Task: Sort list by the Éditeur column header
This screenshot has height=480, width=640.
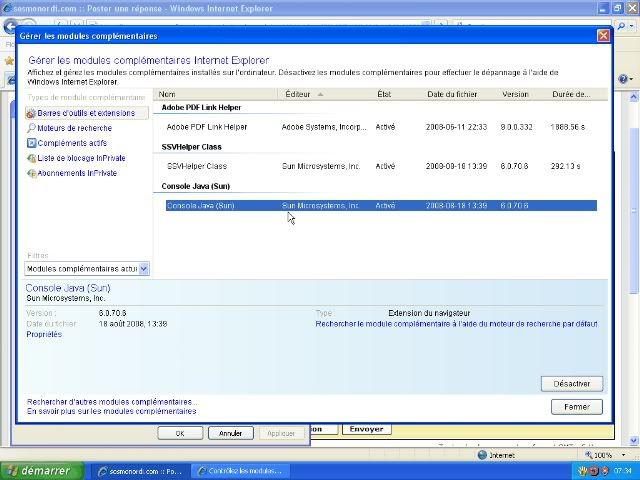Action: click(x=324, y=94)
